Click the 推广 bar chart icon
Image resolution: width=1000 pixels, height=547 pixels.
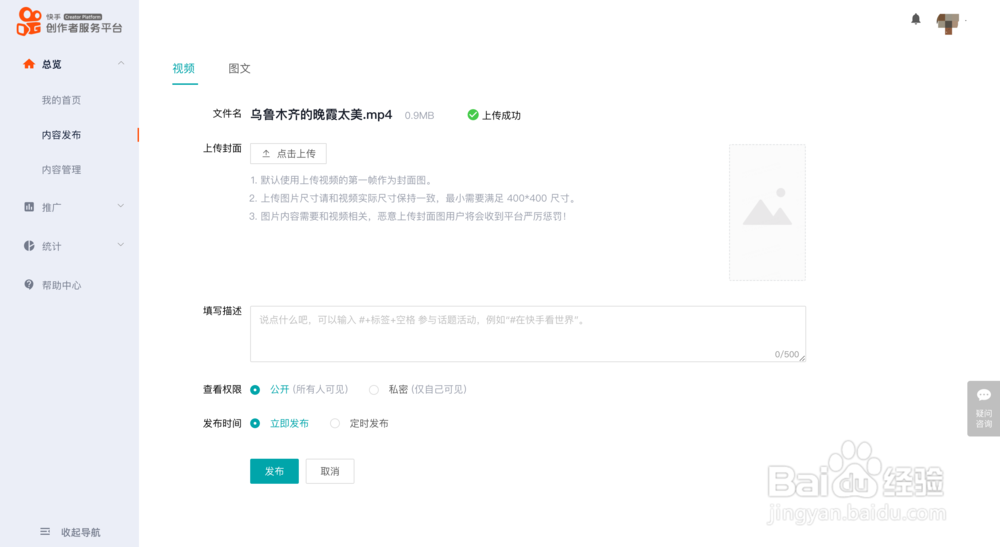(29, 207)
